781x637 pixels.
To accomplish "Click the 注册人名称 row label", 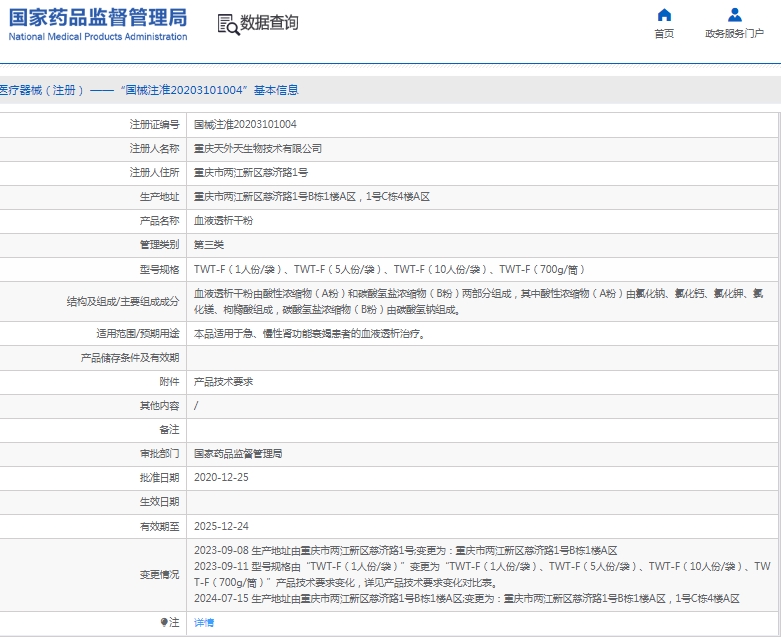I will click(154, 148).
